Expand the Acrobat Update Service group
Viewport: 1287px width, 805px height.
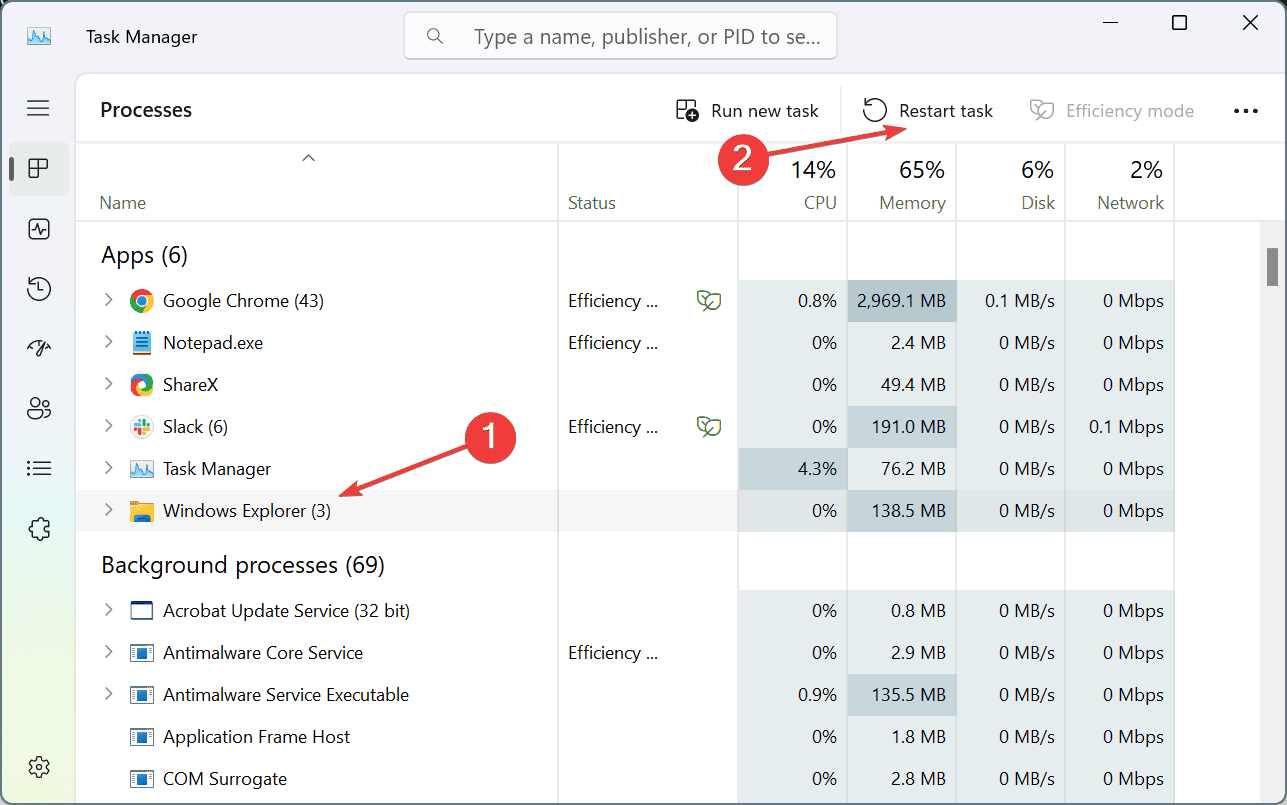[109, 610]
